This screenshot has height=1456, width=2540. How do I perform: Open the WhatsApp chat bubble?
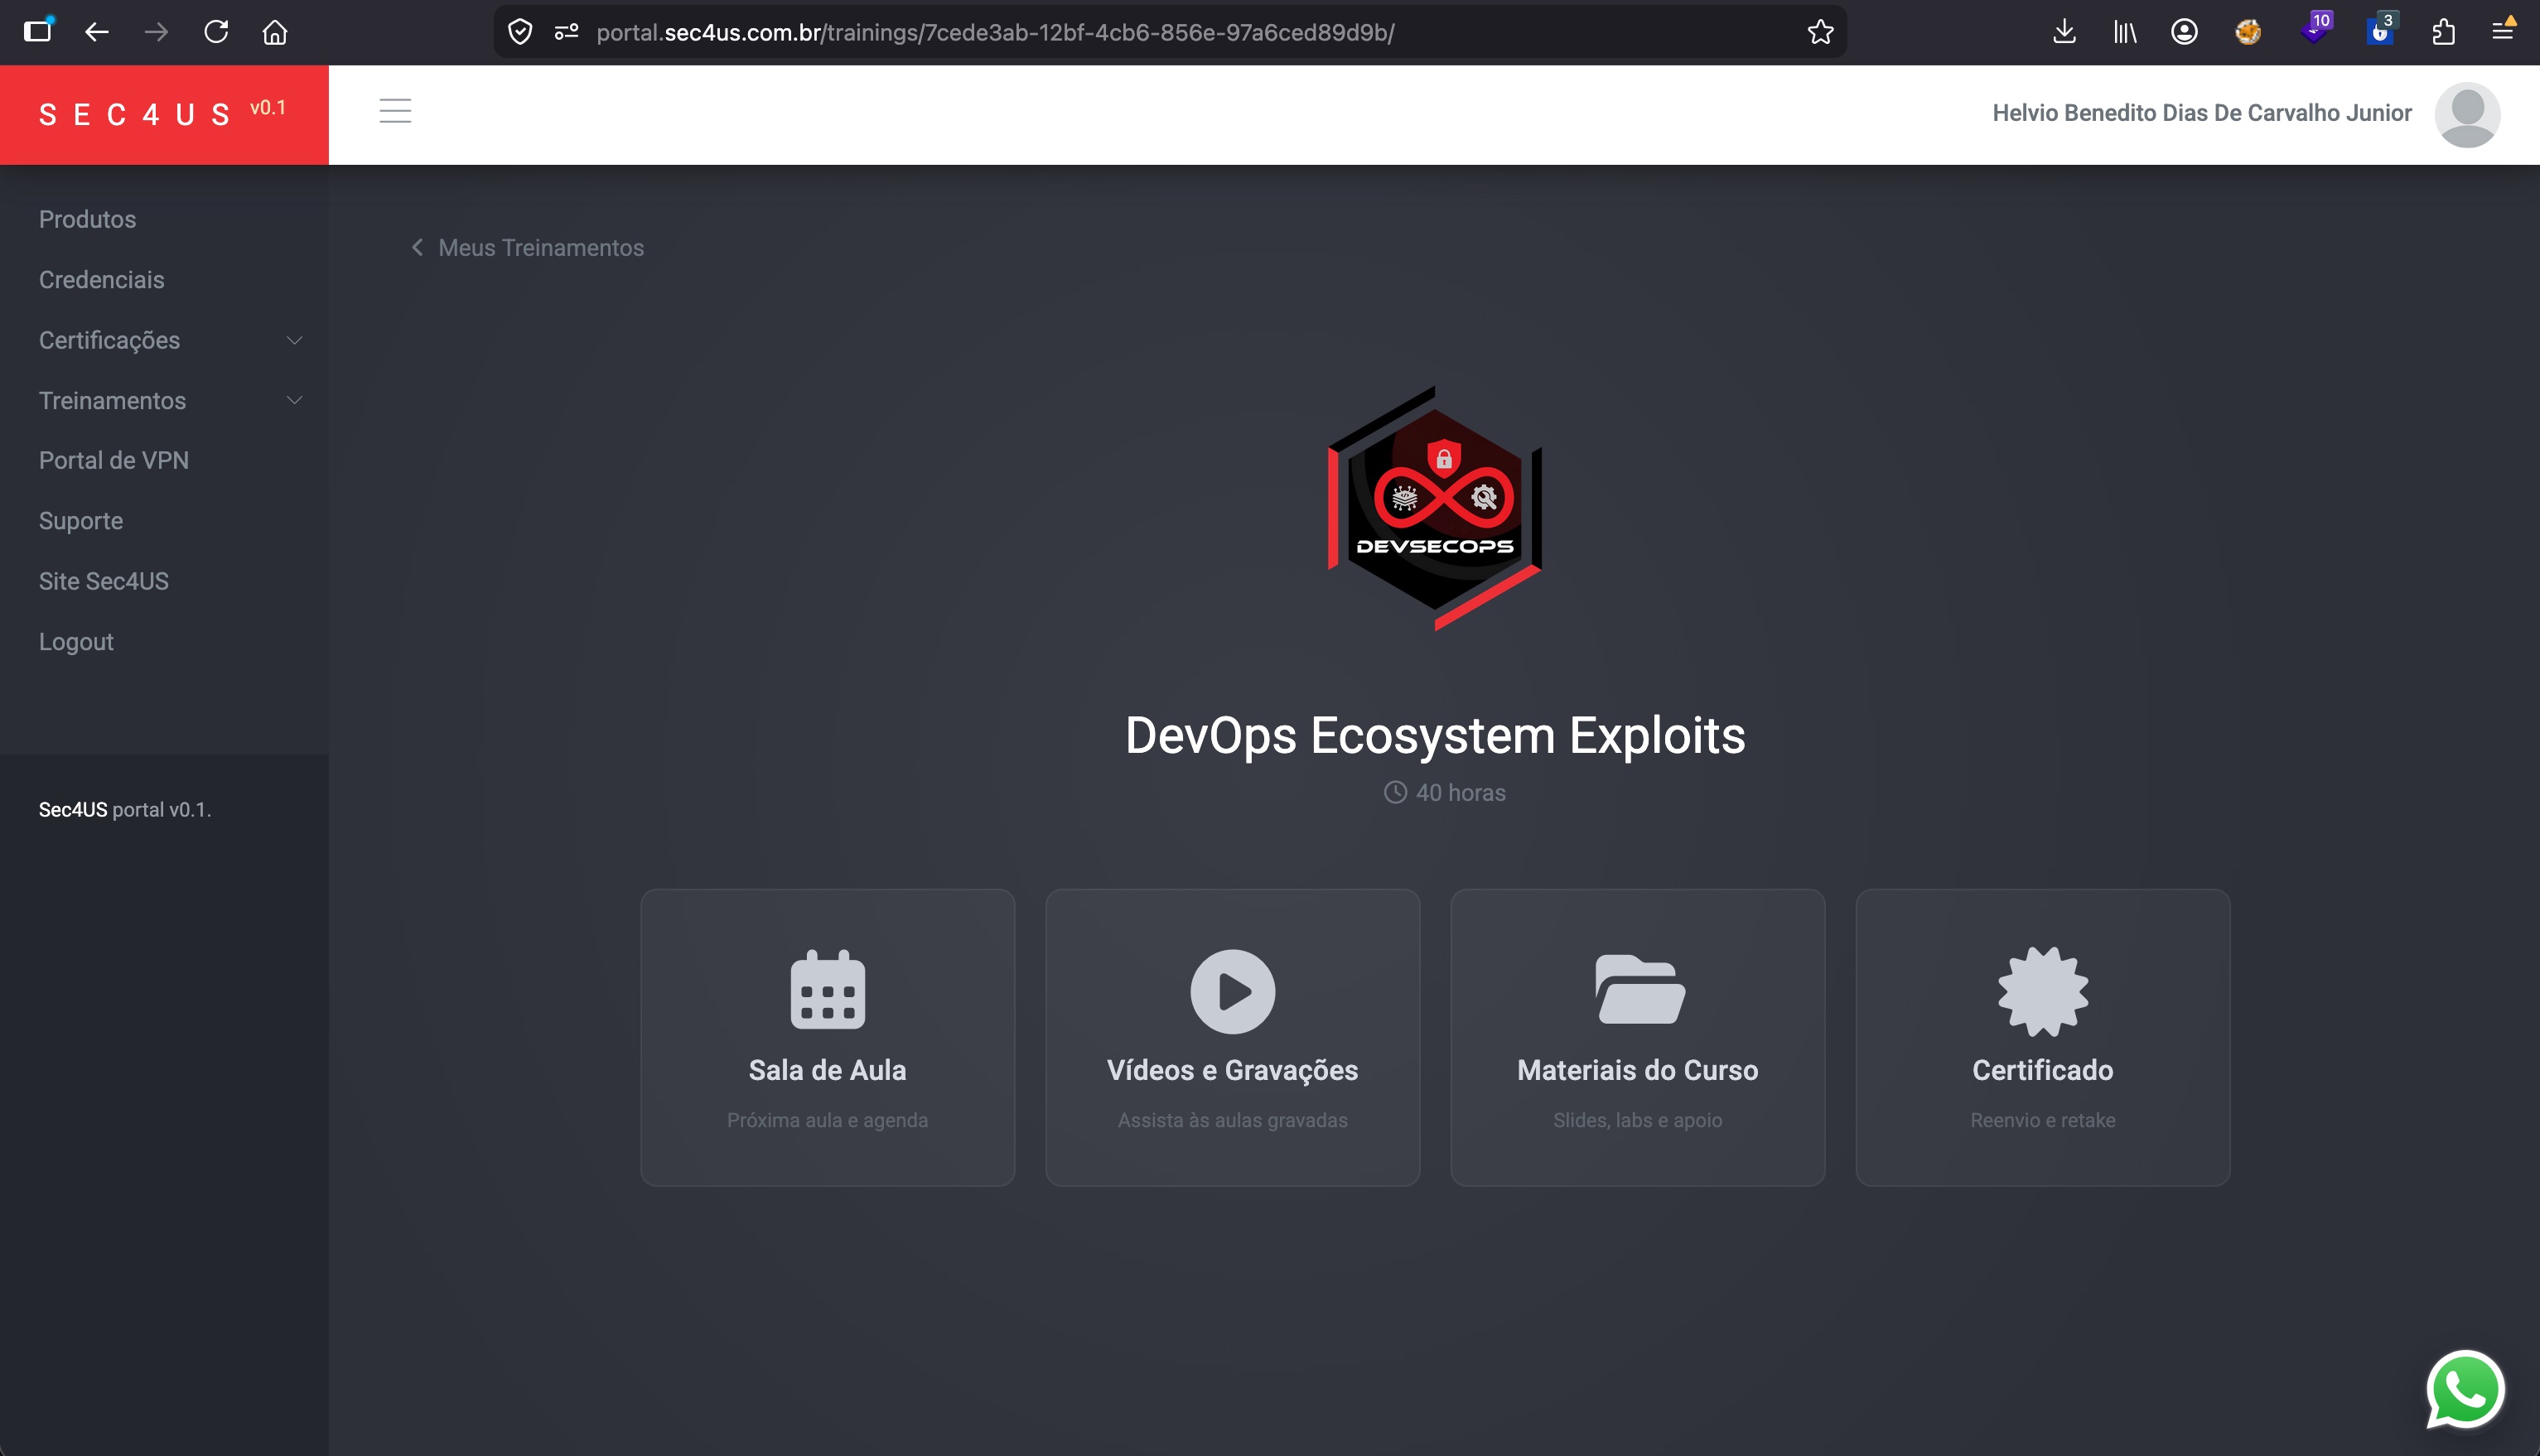(x=2465, y=1389)
